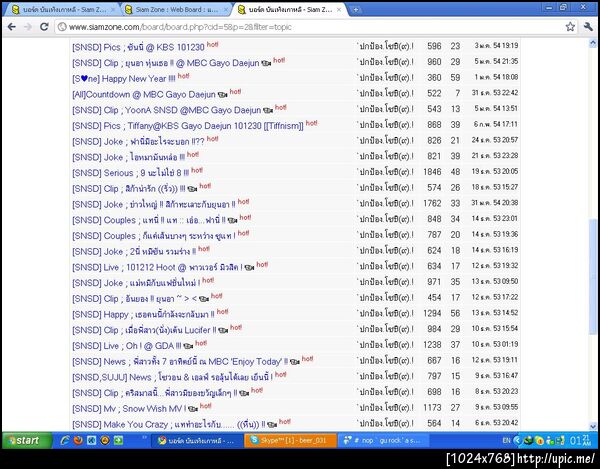Open [SNSD] Live ; Oh ! @ GDA topic

pyautogui.click(x=126, y=346)
